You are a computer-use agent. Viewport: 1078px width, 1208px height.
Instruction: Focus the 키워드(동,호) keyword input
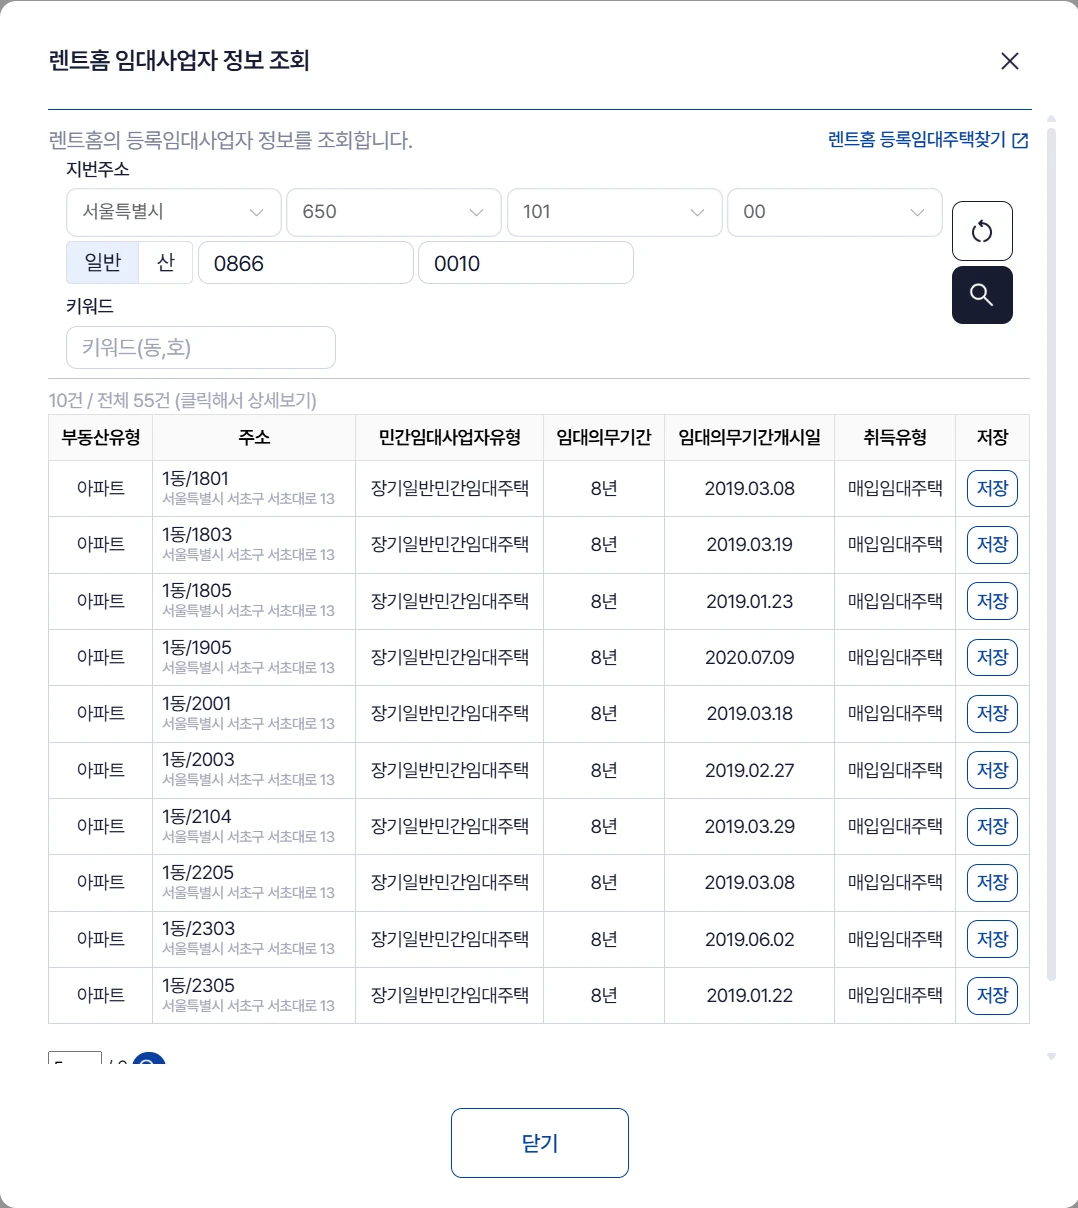pyautogui.click(x=201, y=348)
